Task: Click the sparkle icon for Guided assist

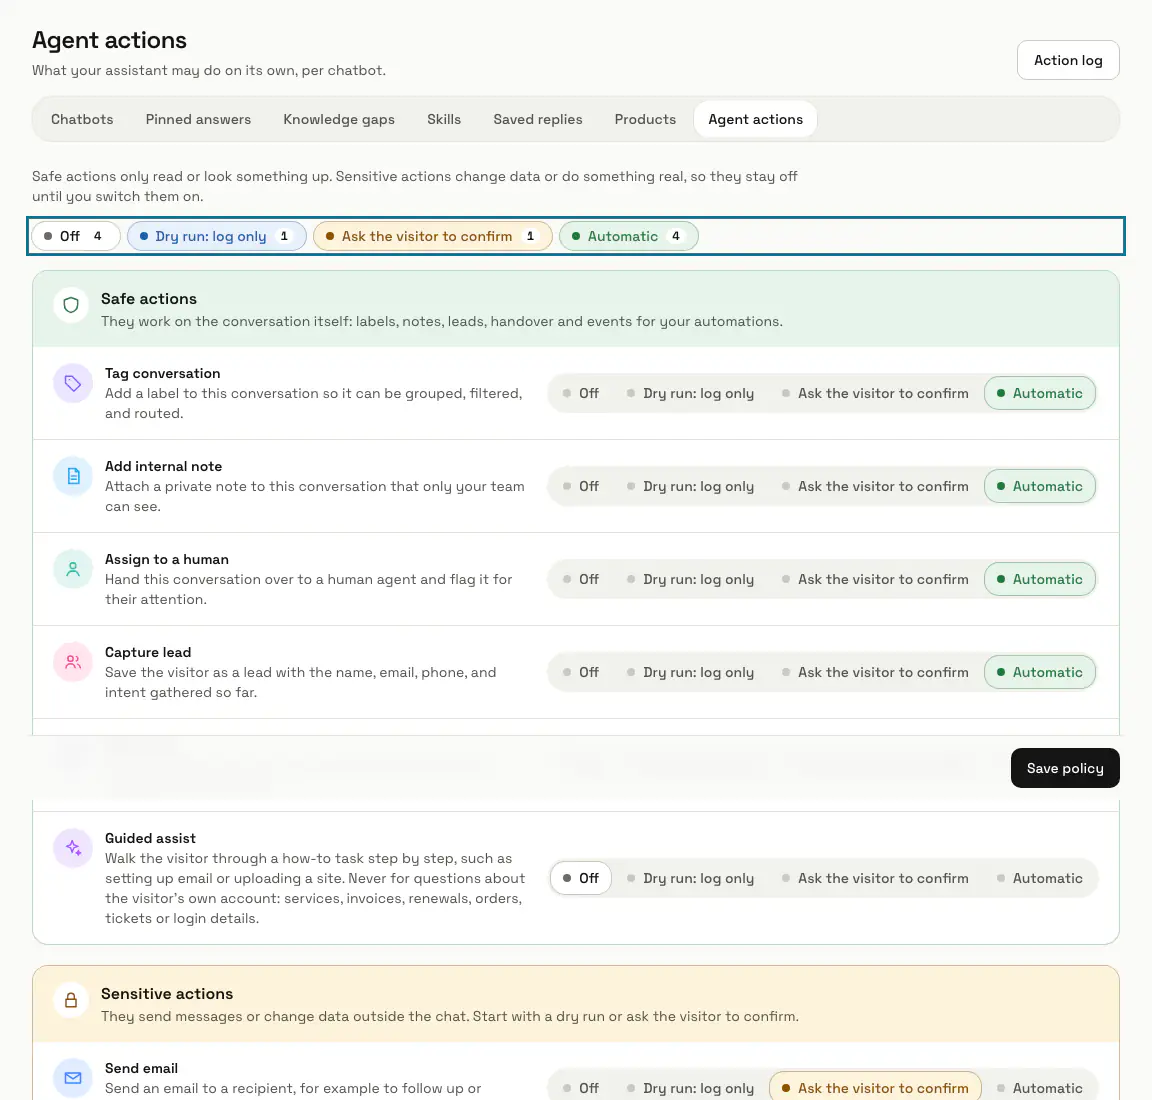Action: click(x=73, y=848)
